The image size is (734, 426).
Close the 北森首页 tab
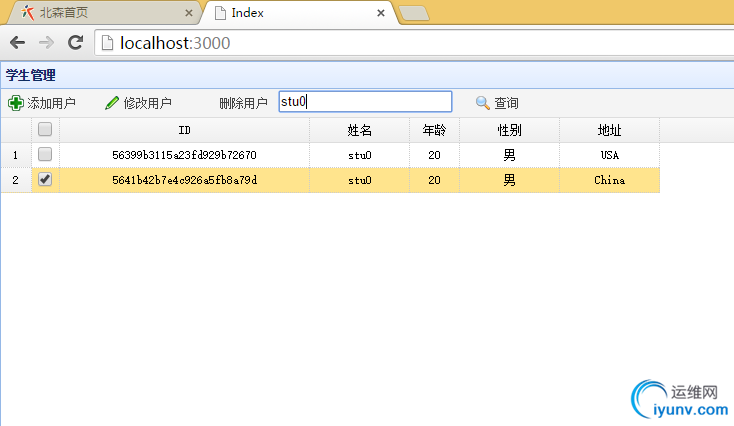click(x=189, y=13)
